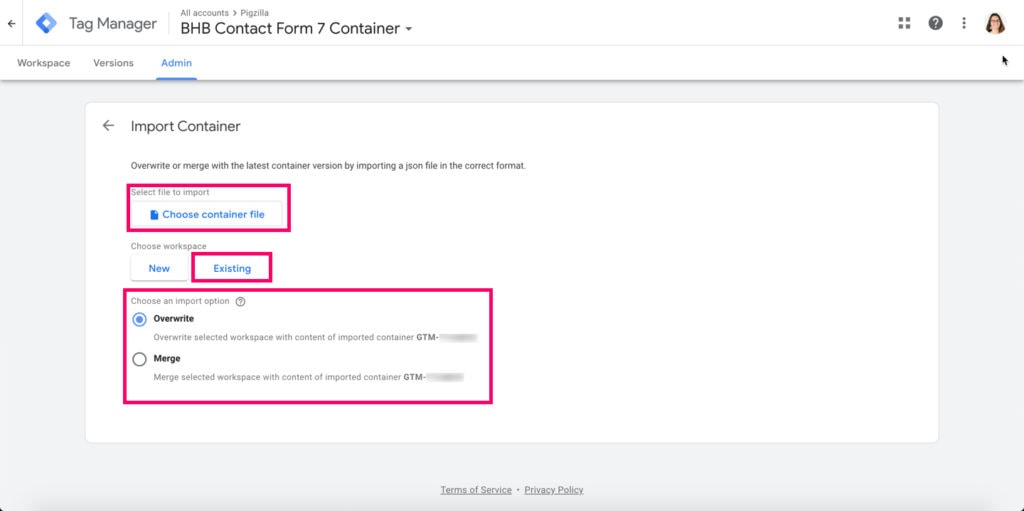The image size is (1024, 511).
Task: Click the back arrow beside Tag Manager logo
Action: (x=11, y=24)
